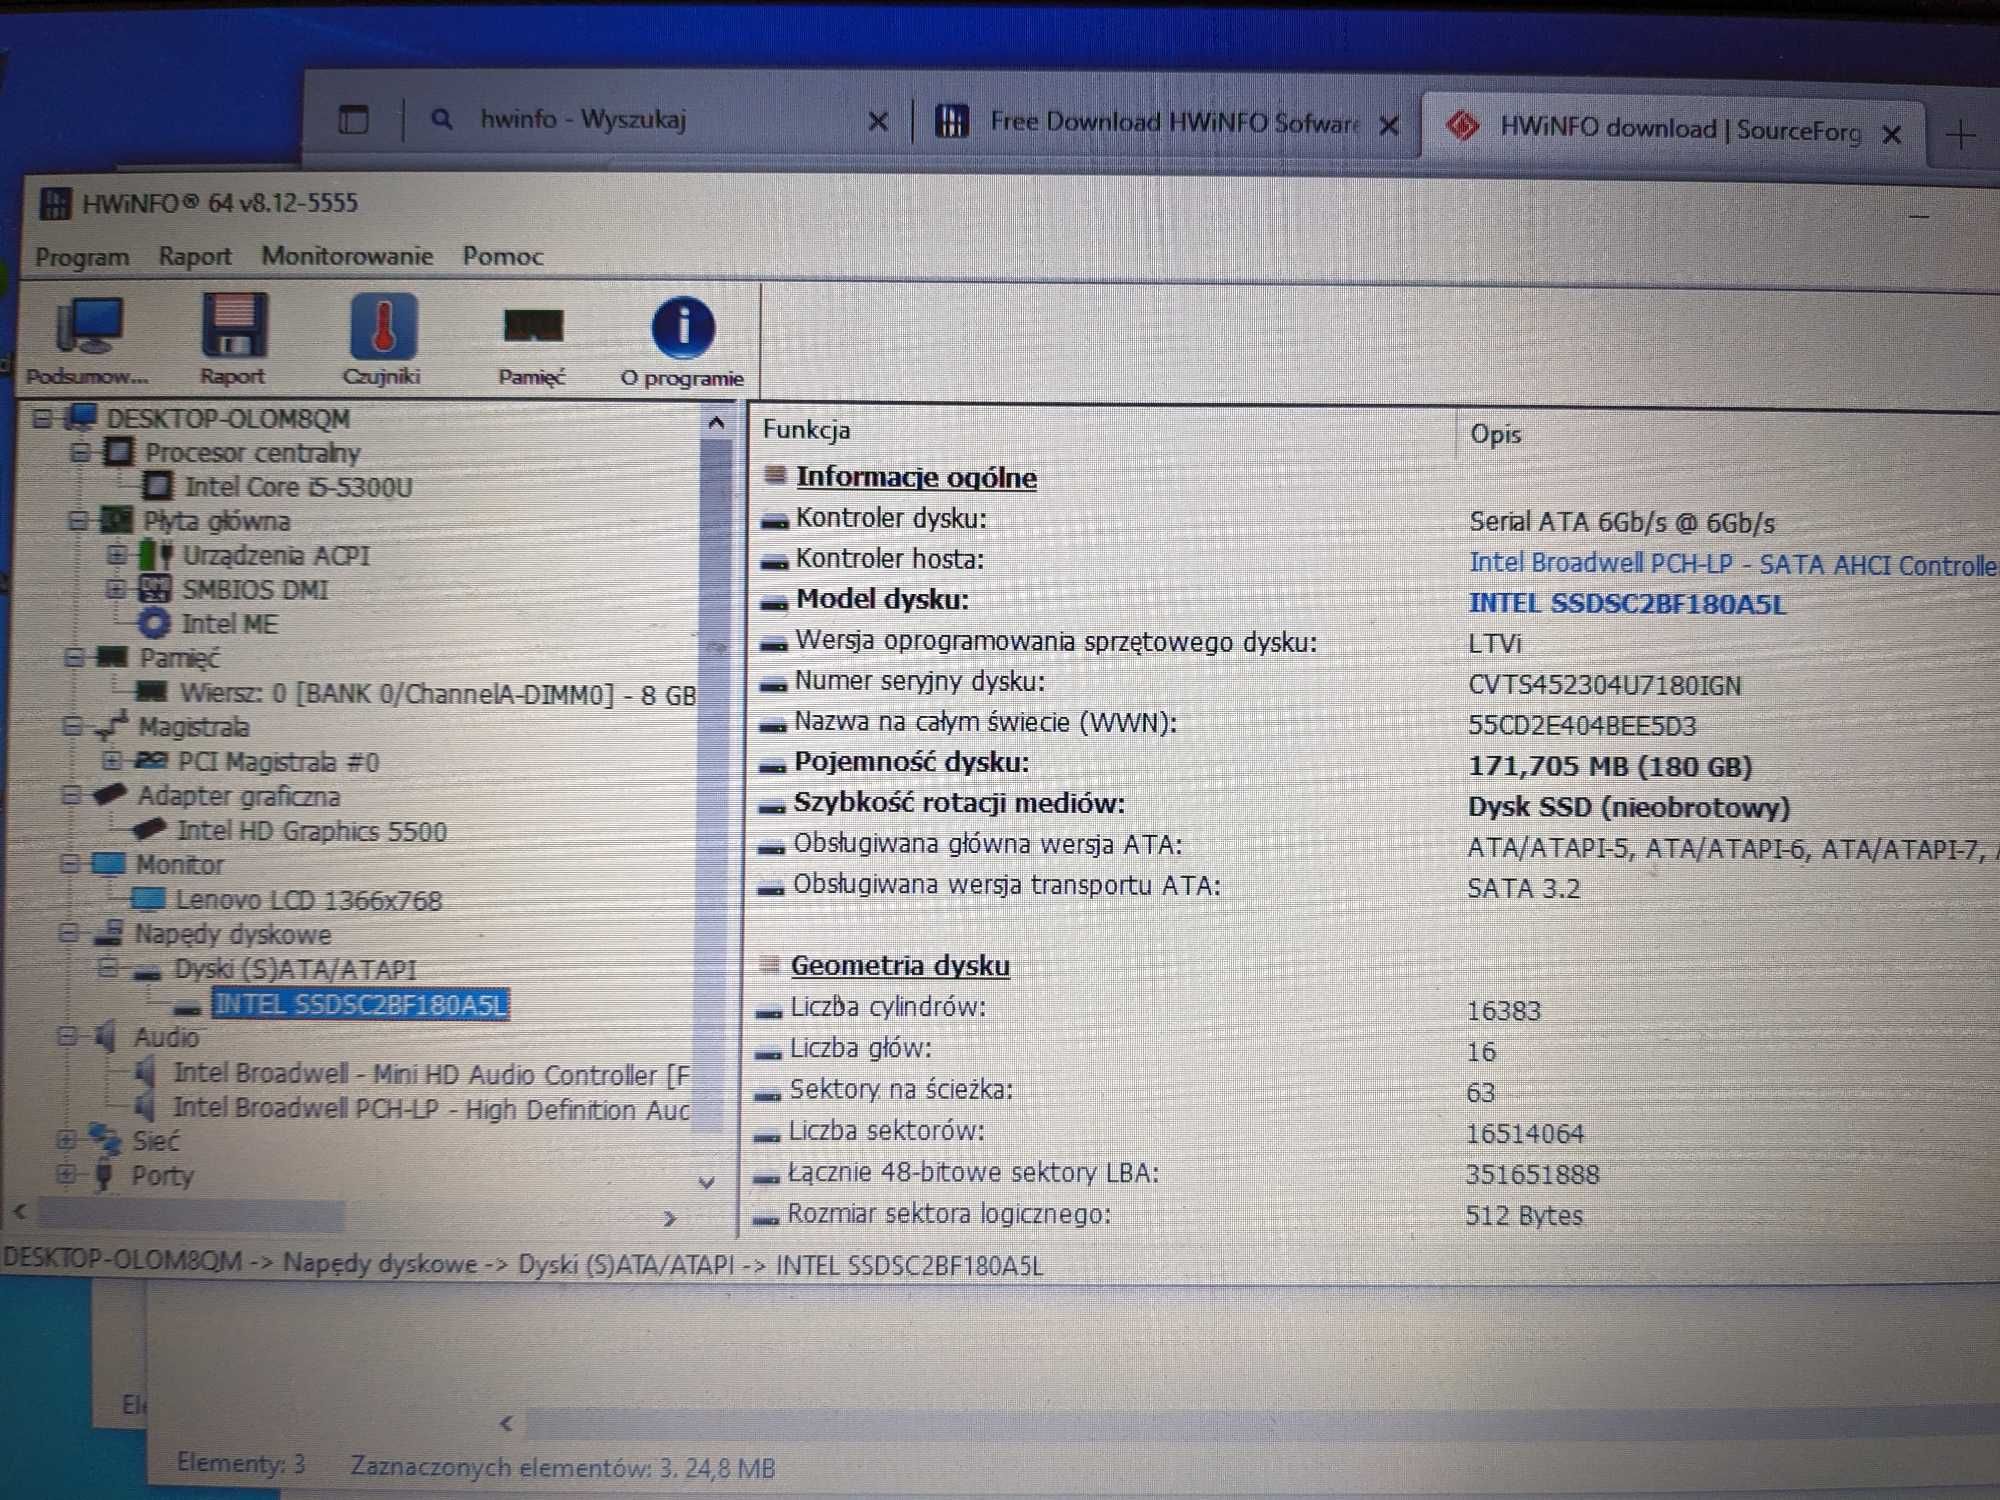
Task: Click the Numer seryjny dysku row
Action: 1375,683
